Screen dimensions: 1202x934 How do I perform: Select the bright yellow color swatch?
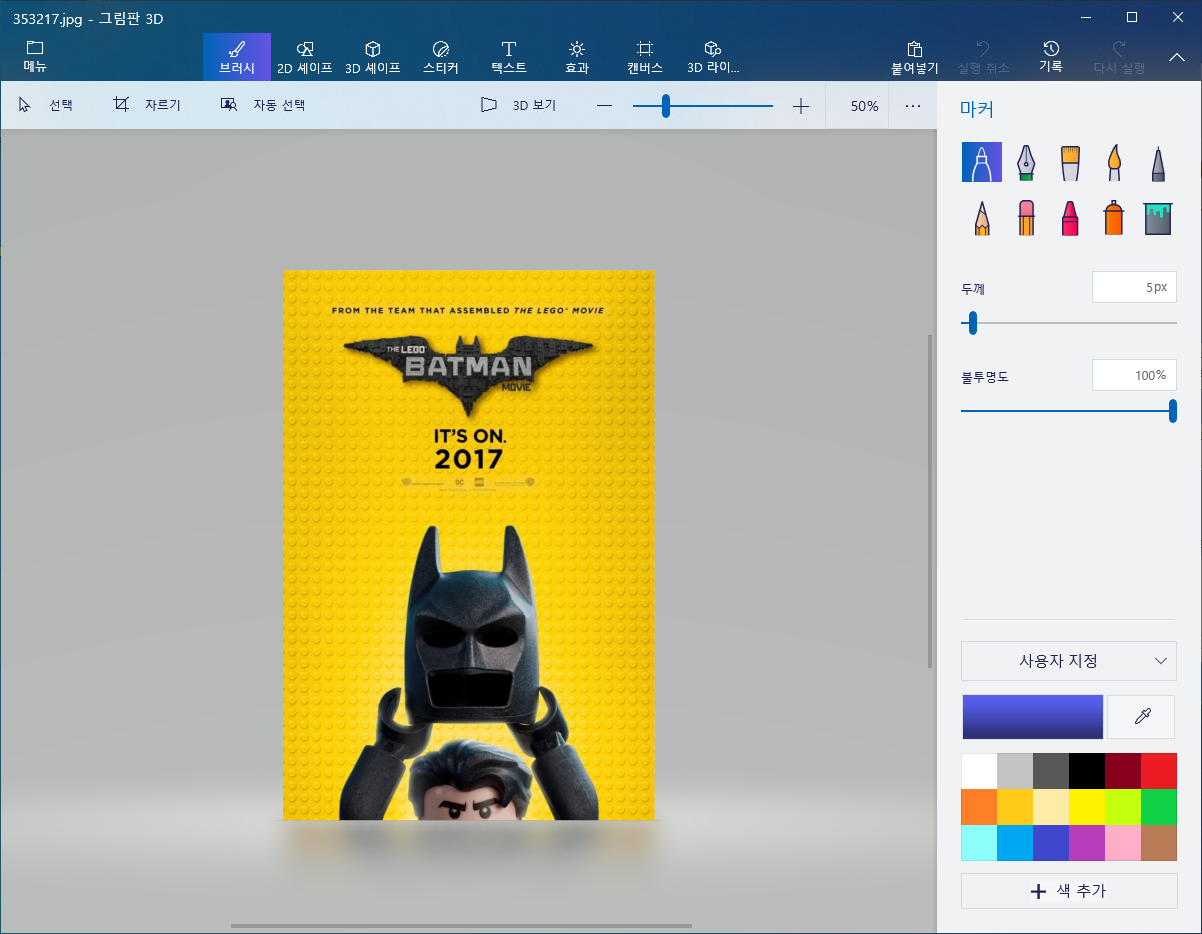click(1087, 807)
